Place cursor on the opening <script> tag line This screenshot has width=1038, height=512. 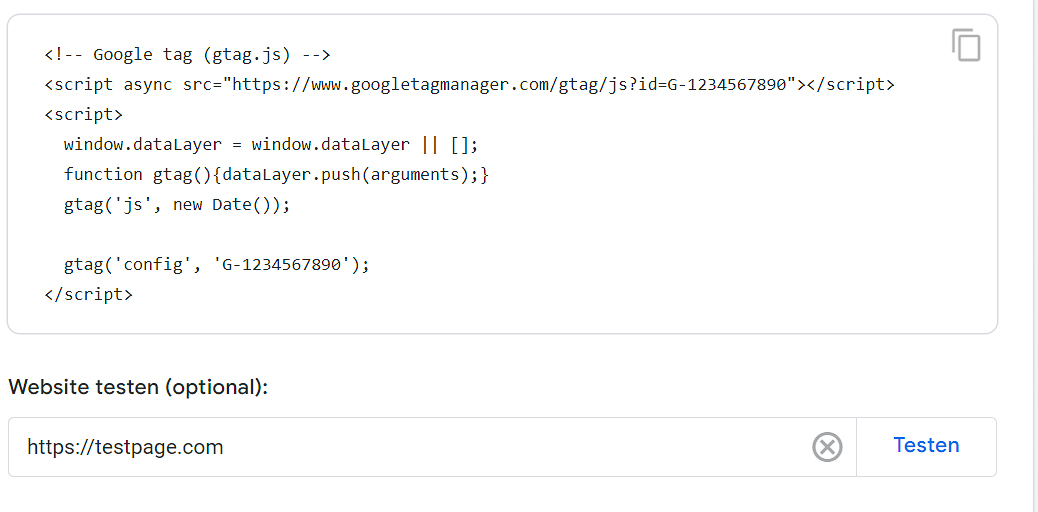tap(83, 115)
